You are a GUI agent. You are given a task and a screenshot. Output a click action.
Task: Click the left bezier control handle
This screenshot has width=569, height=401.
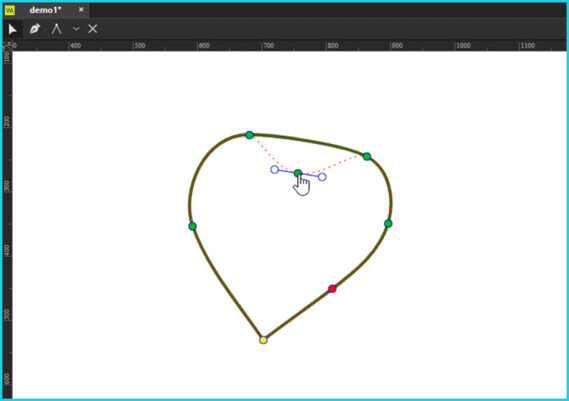pos(275,169)
